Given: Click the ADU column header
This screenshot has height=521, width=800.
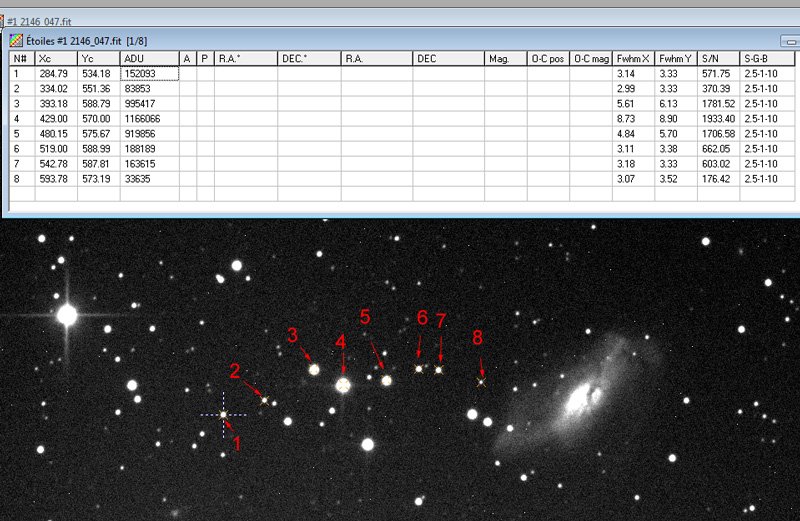Looking at the screenshot, I should point(149,59).
